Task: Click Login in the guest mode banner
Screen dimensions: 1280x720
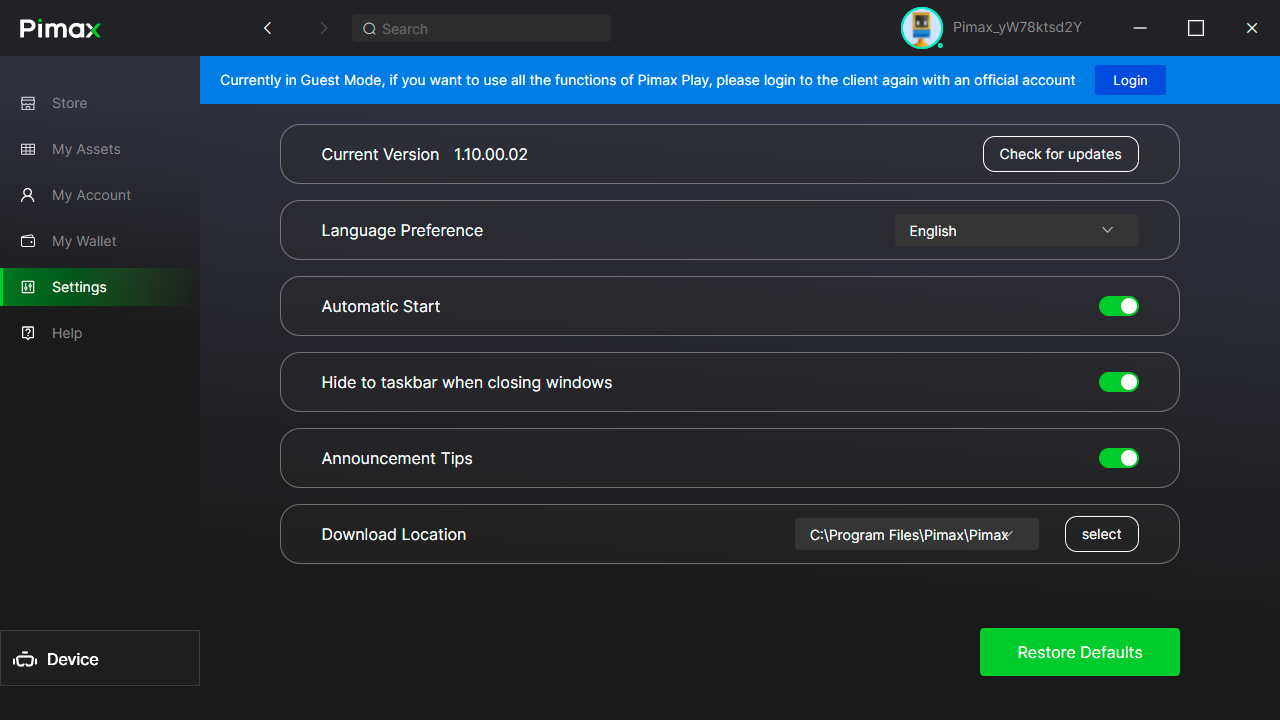Action: (1130, 80)
